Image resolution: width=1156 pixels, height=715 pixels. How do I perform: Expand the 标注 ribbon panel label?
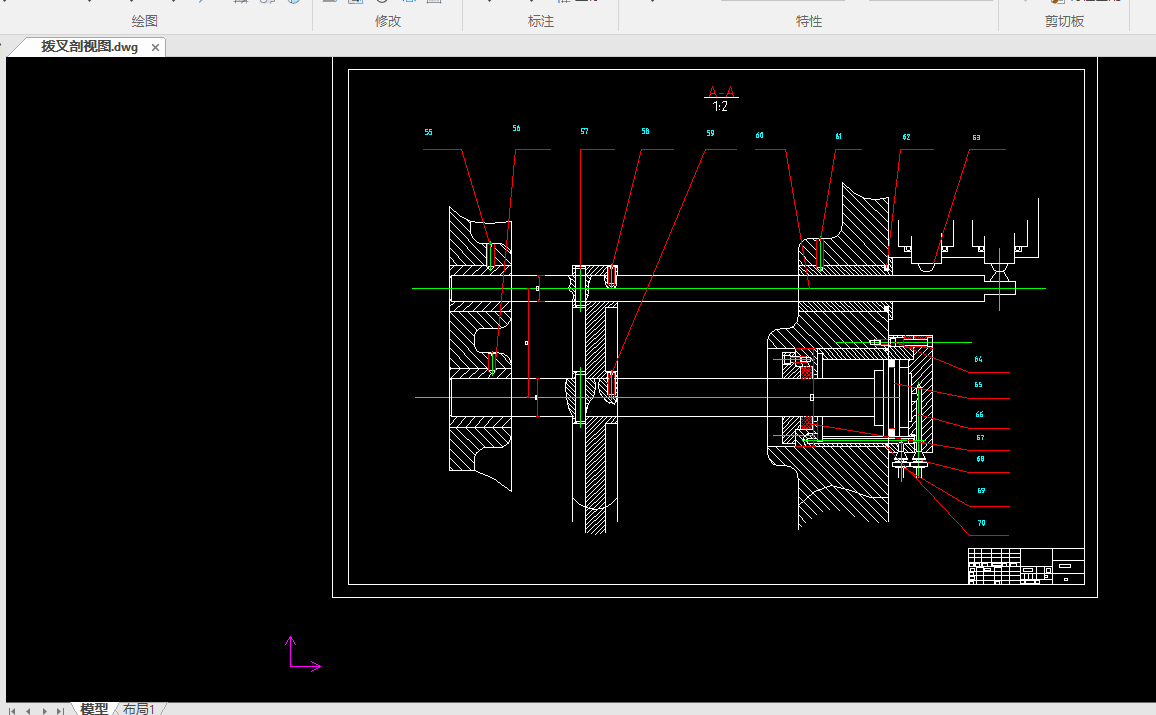point(540,21)
